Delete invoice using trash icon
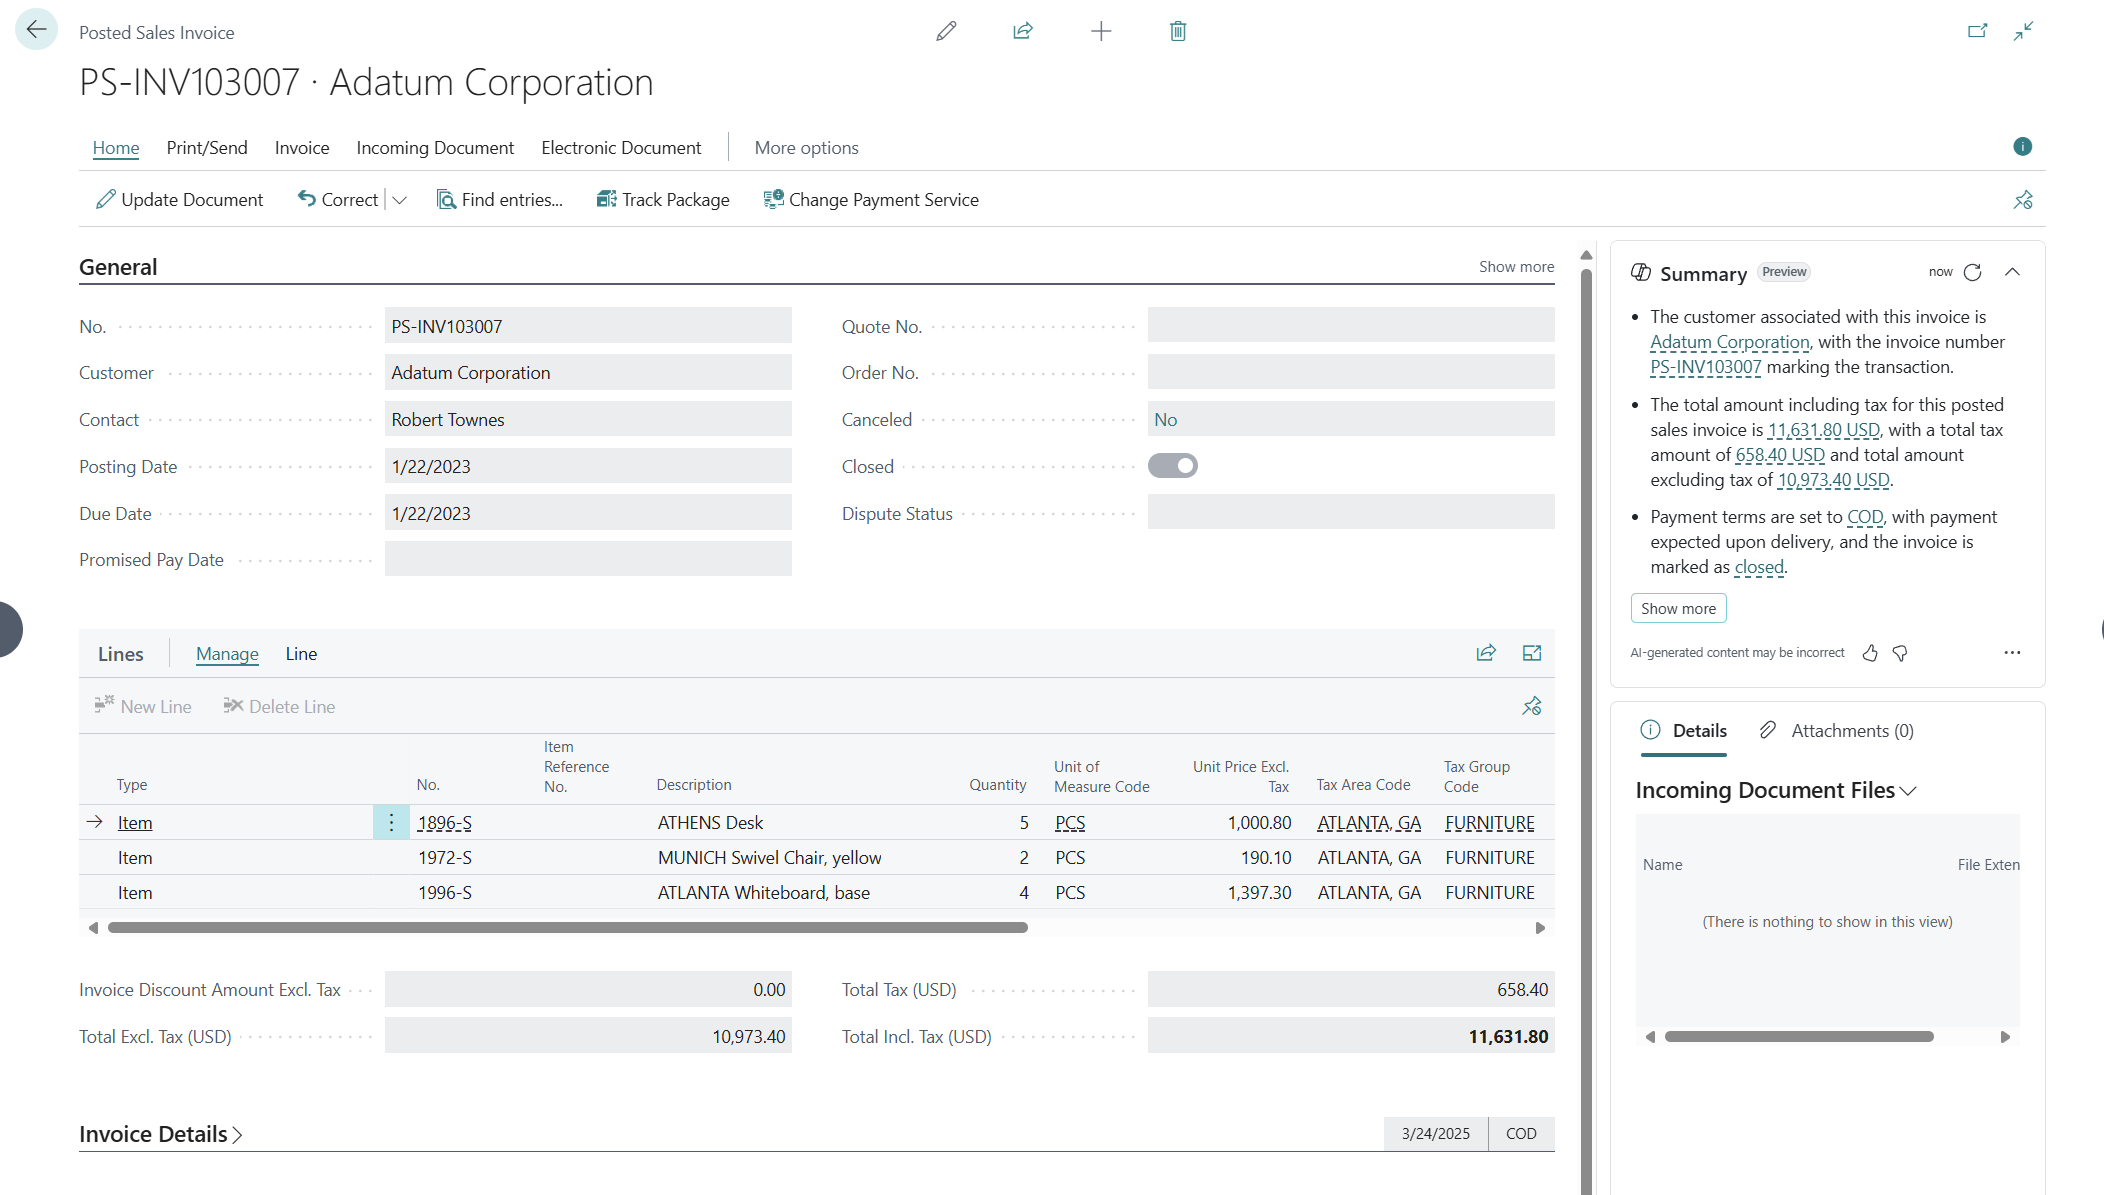 tap(1178, 31)
